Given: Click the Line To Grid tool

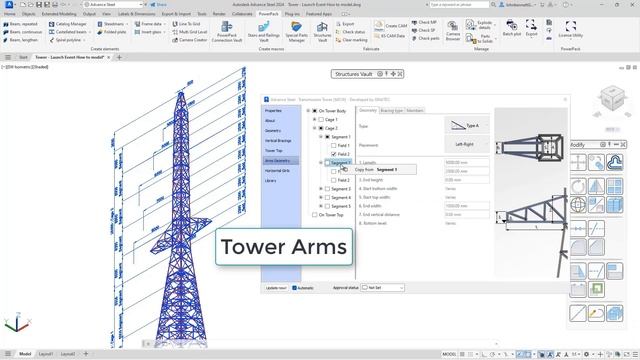Looking at the screenshot, I should [x=186, y=24].
